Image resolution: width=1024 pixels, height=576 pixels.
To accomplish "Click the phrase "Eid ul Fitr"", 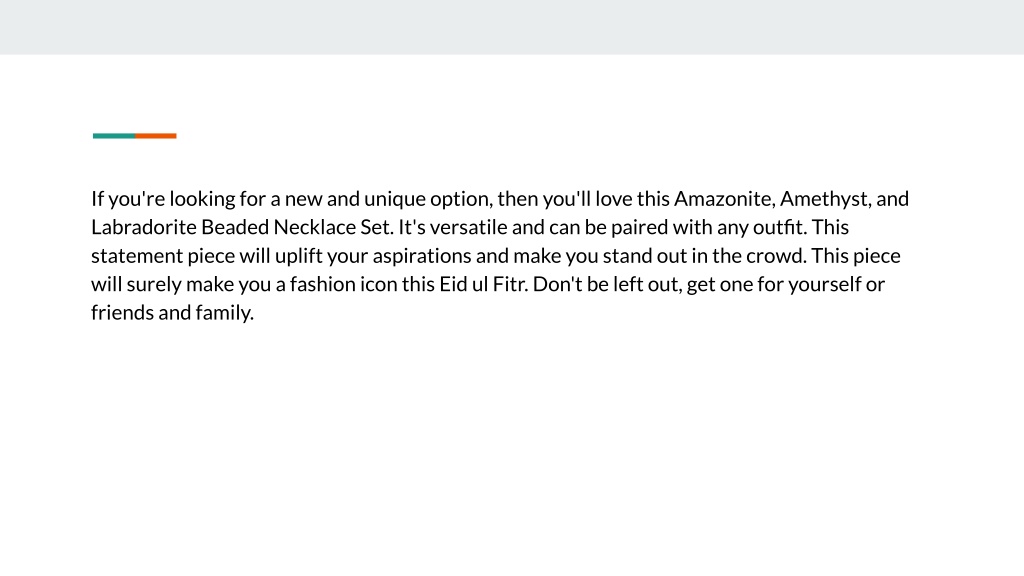I will click(483, 284).
